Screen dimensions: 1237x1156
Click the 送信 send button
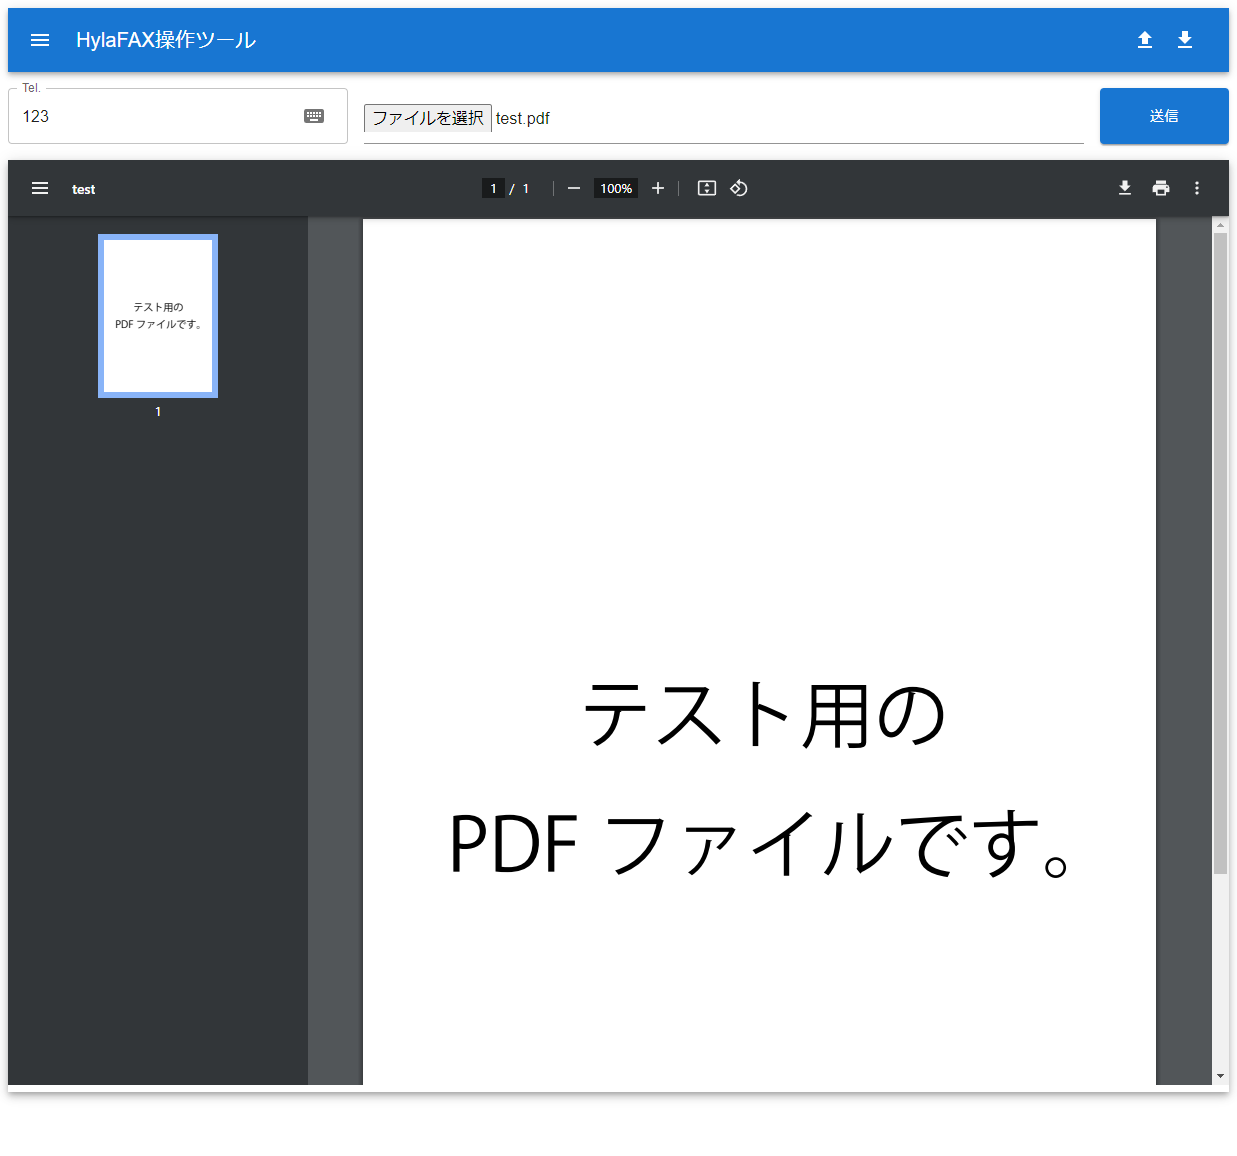[x=1164, y=116]
